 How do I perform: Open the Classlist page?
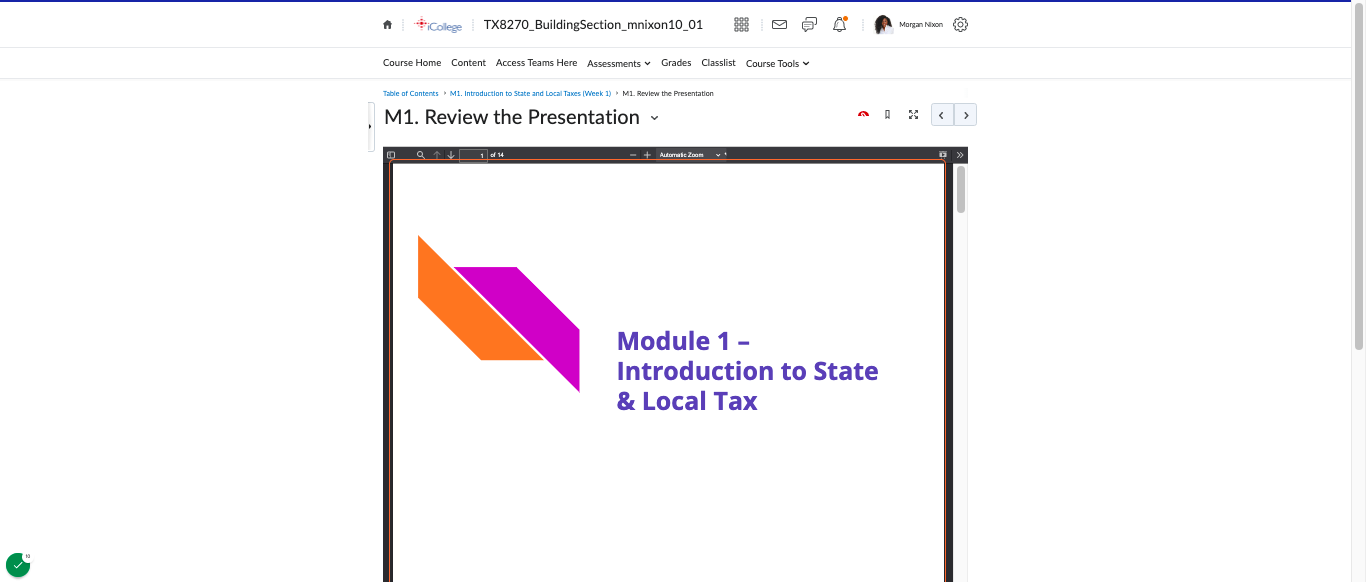(718, 63)
